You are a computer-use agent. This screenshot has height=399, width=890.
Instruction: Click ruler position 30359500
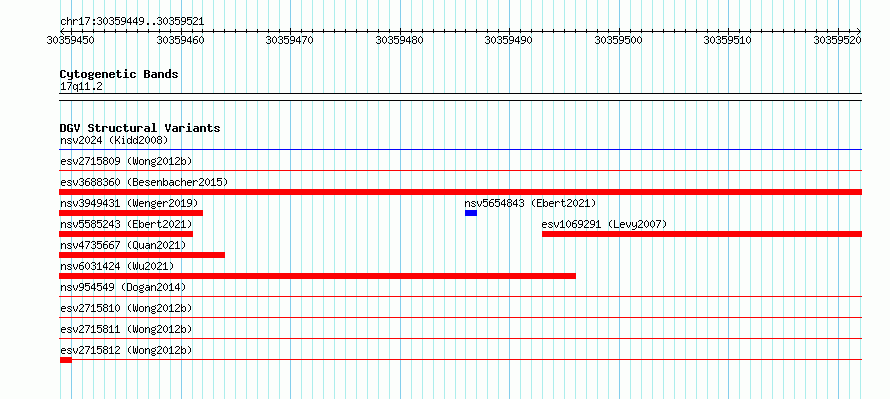[618, 40]
